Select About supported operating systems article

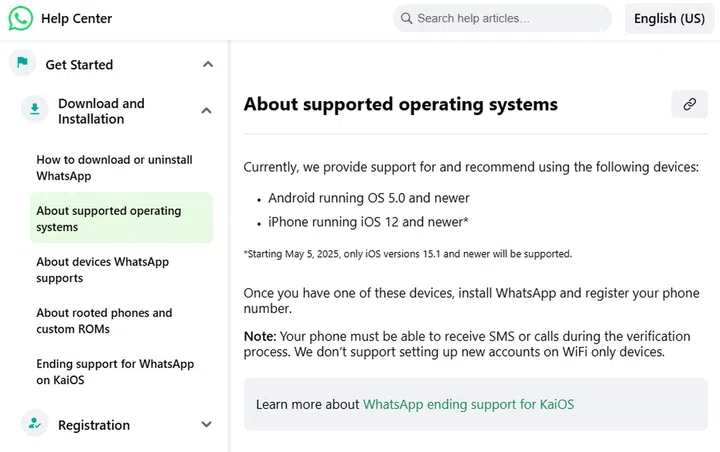[109, 219]
